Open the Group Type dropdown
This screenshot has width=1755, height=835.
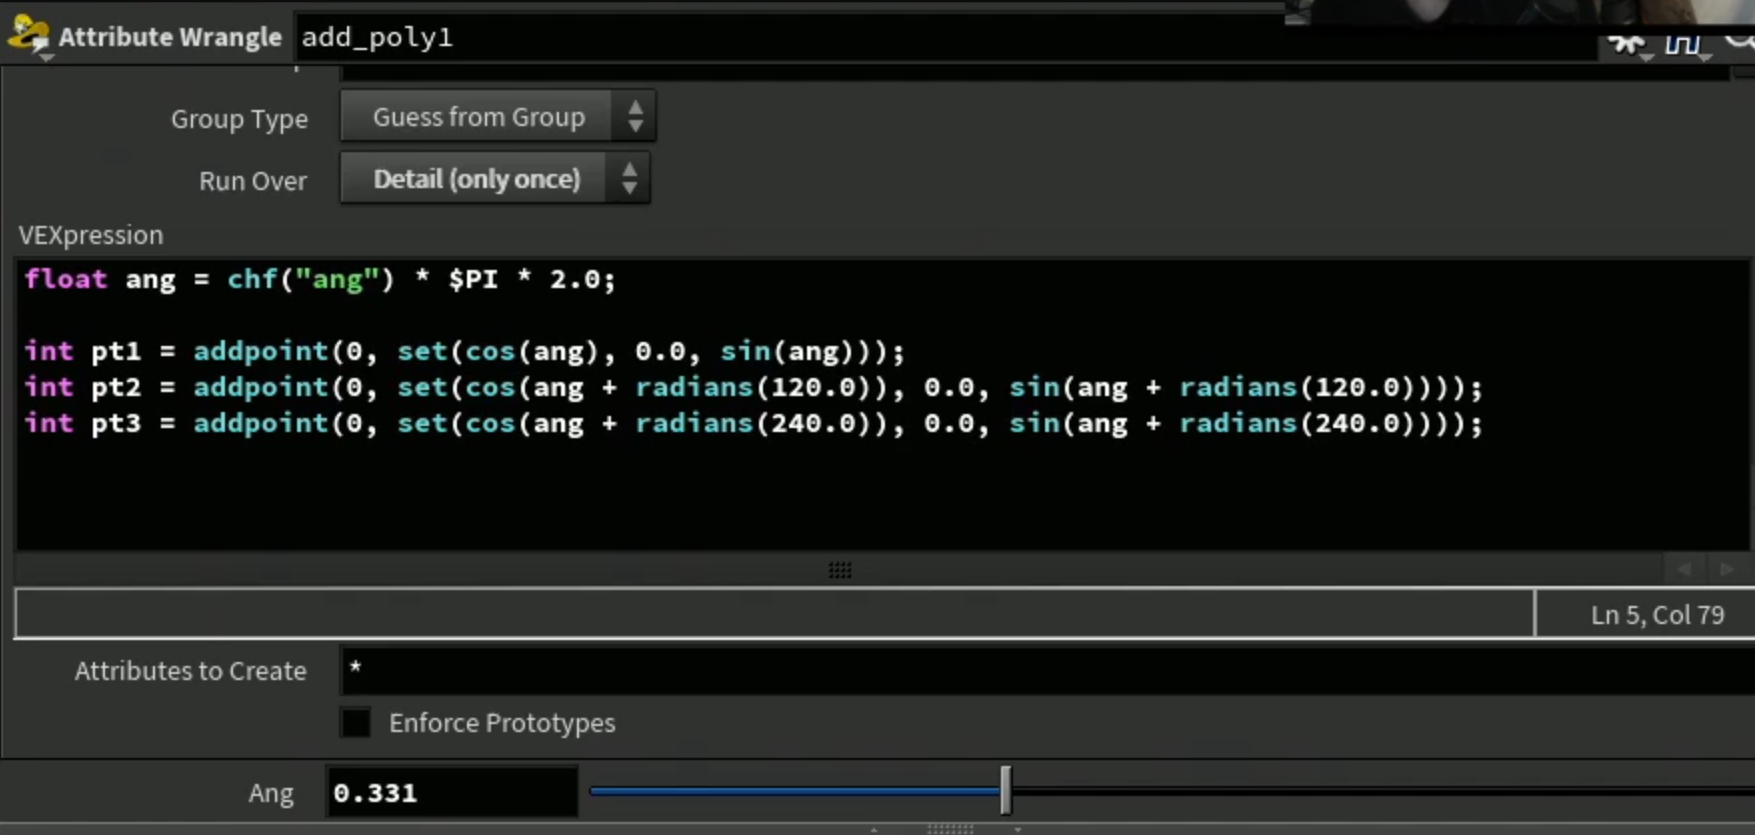pos(498,116)
